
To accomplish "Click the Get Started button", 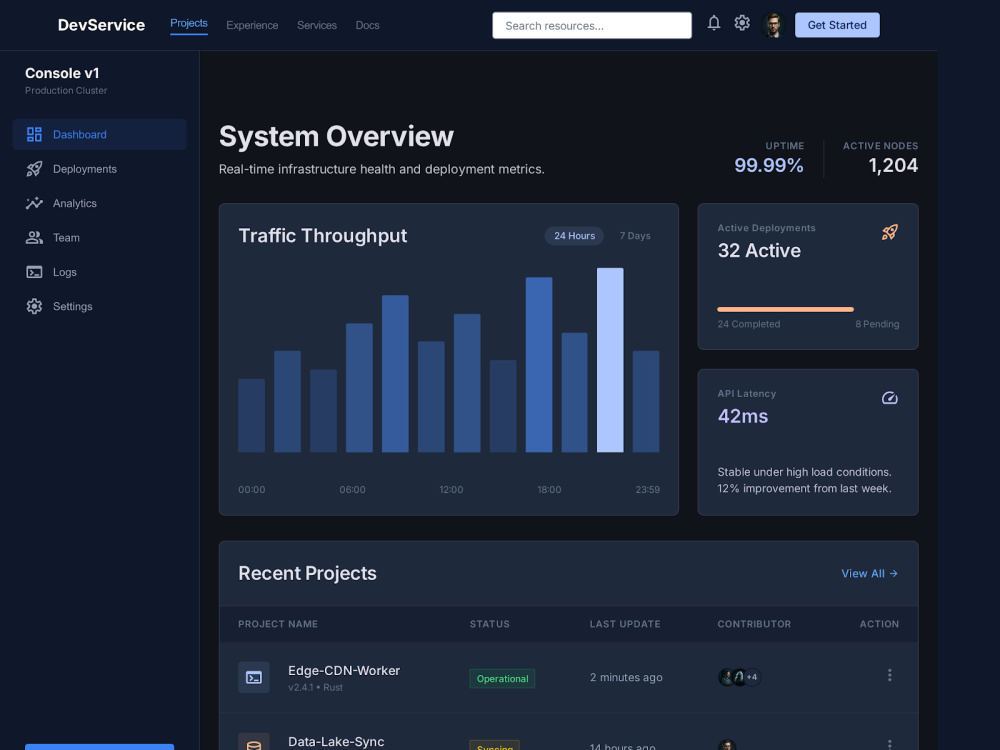I will pos(837,25).
